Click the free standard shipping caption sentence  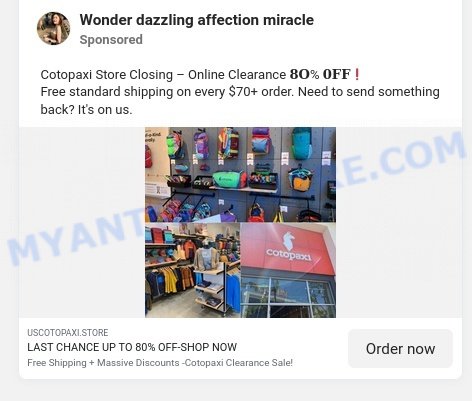pyautogui.click(x=240, y=100)
